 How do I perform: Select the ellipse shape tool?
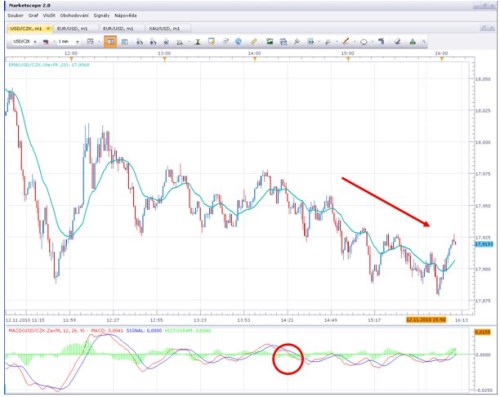[364, 42]
